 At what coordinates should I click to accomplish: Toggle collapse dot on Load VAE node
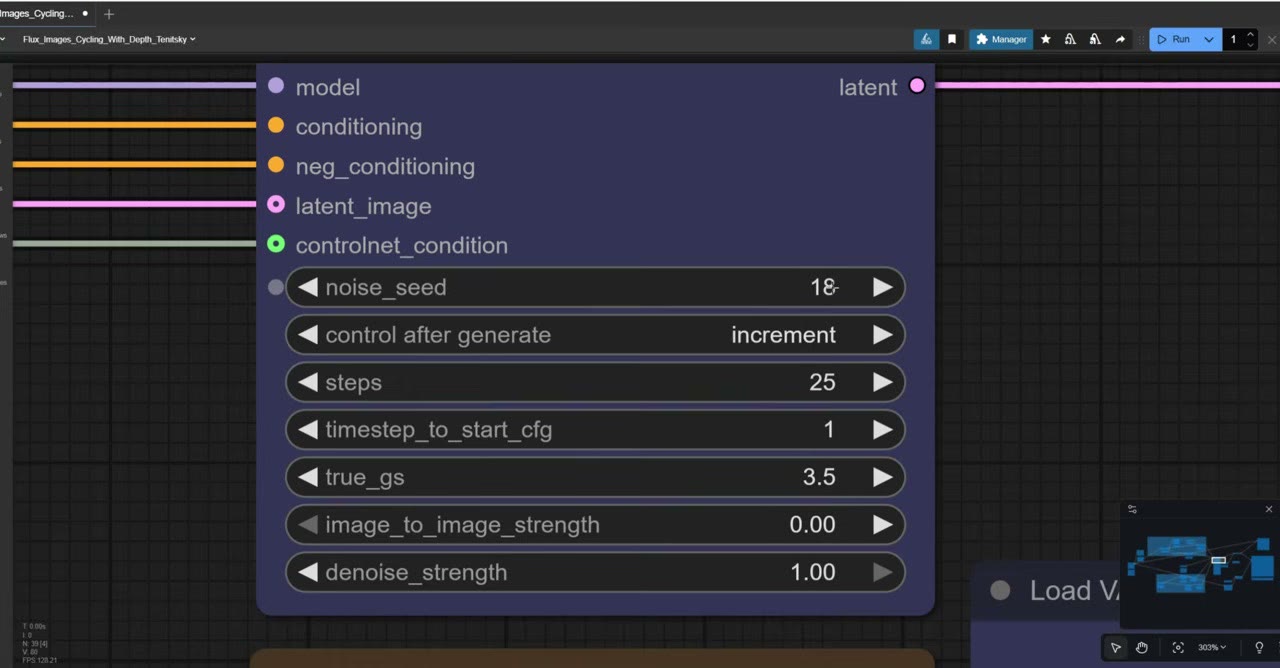click(1000, 590)
